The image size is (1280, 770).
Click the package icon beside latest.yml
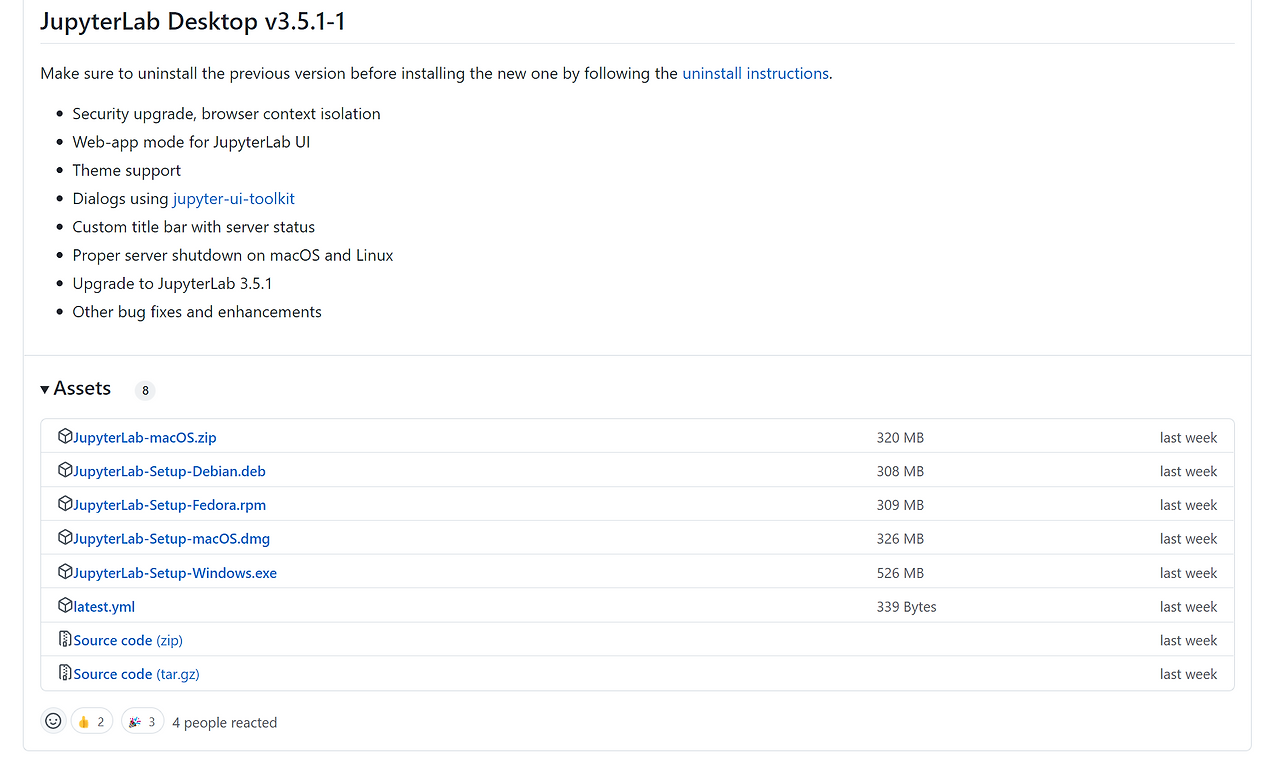(x=64, y=606)
